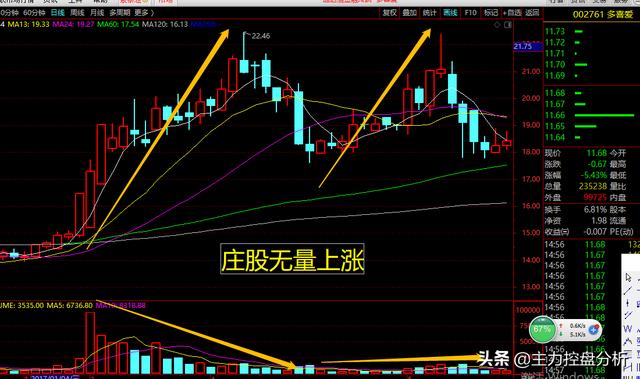Click the blue plus accelerator icon
The width and height of the screenshot is (640, 379).
tap(593, 330)
